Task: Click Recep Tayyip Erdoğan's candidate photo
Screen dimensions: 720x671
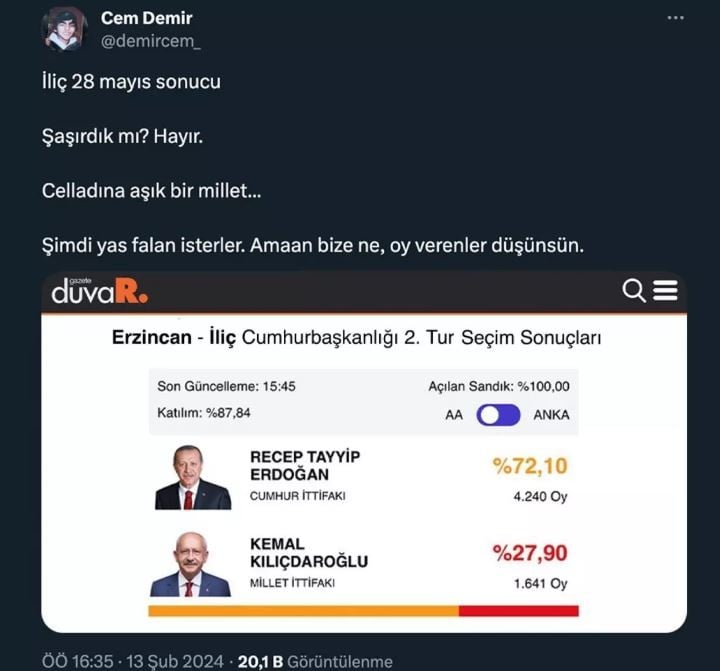Action: [192, 477]
